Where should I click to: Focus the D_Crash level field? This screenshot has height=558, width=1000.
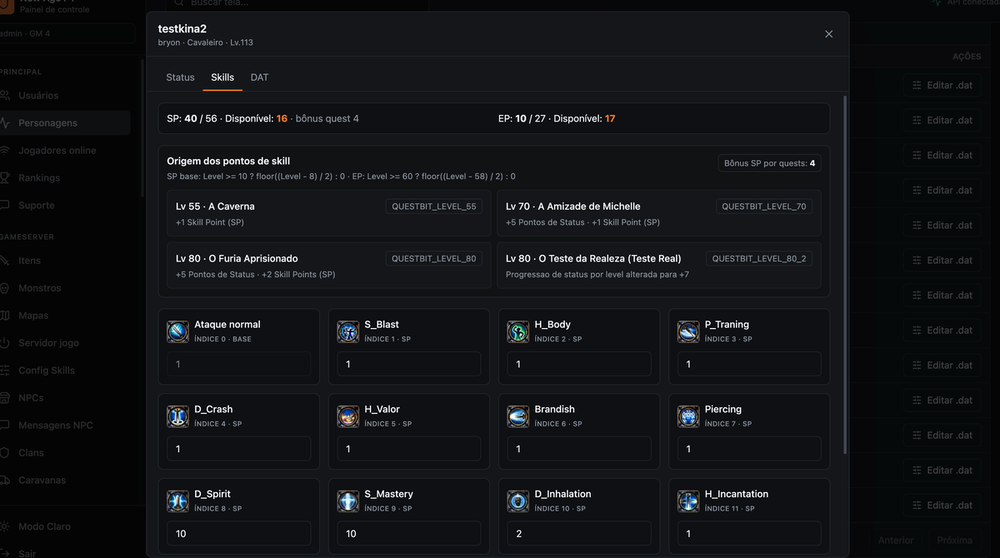[239, 449]
